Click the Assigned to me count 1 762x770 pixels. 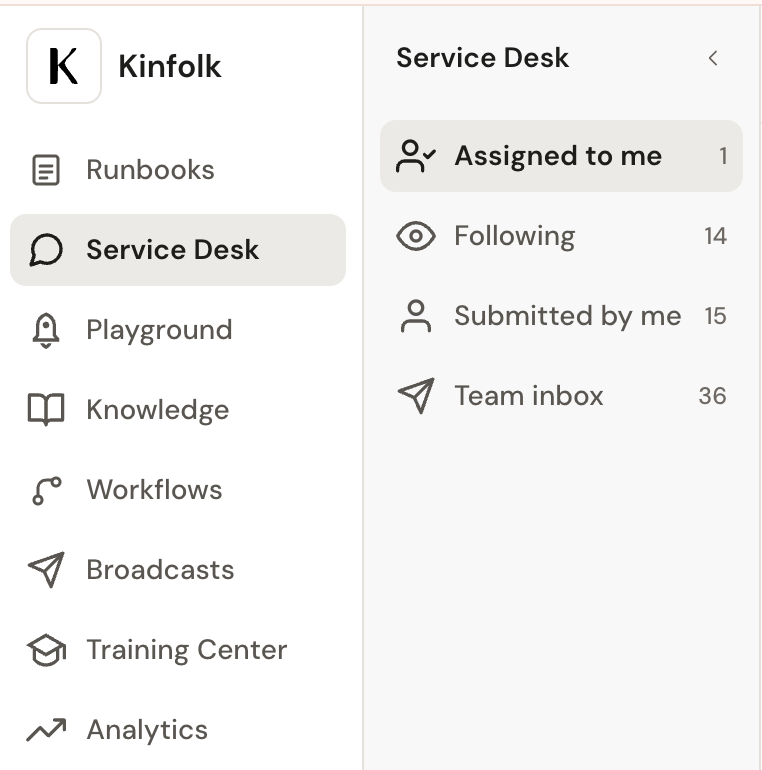click(x=723, y=156)
